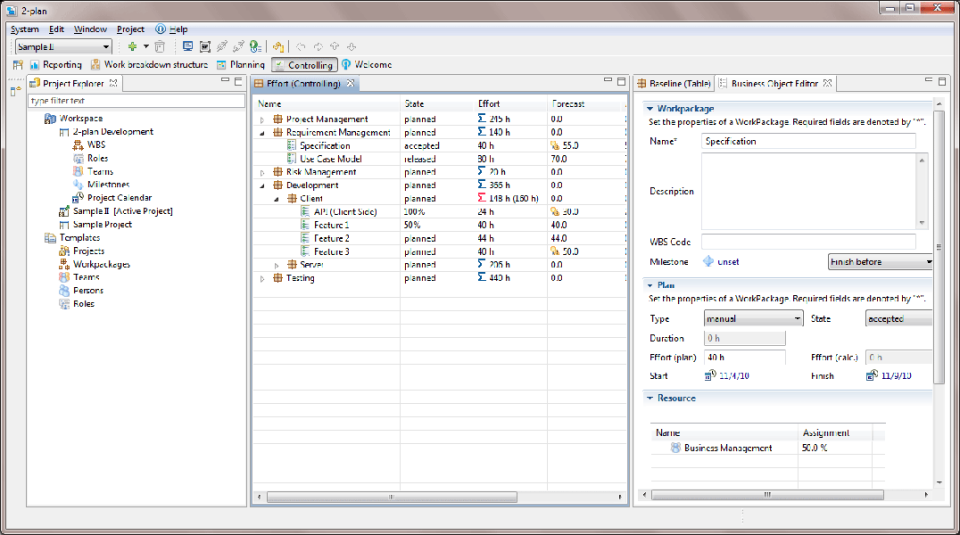Viewport: 960px width, 535px height.
Task: Expand the Risk Management row
Action: [x=262, y=173]
